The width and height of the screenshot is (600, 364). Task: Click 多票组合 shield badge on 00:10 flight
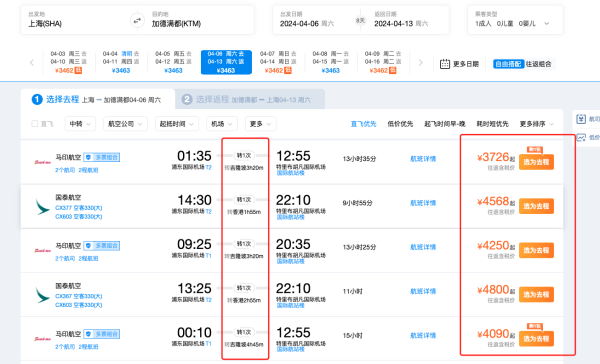click(x=102, y=334)
